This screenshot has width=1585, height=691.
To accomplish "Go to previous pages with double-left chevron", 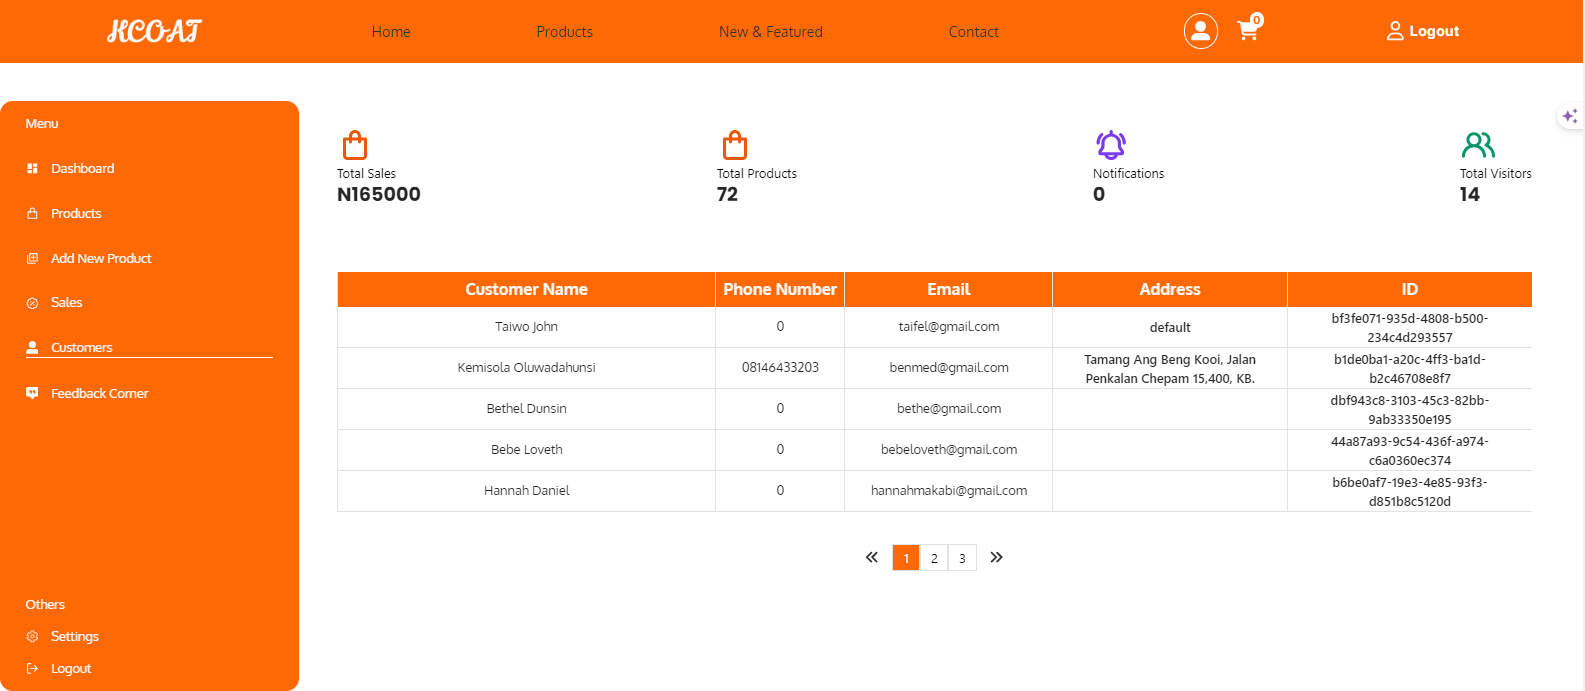I will (872, 557).
